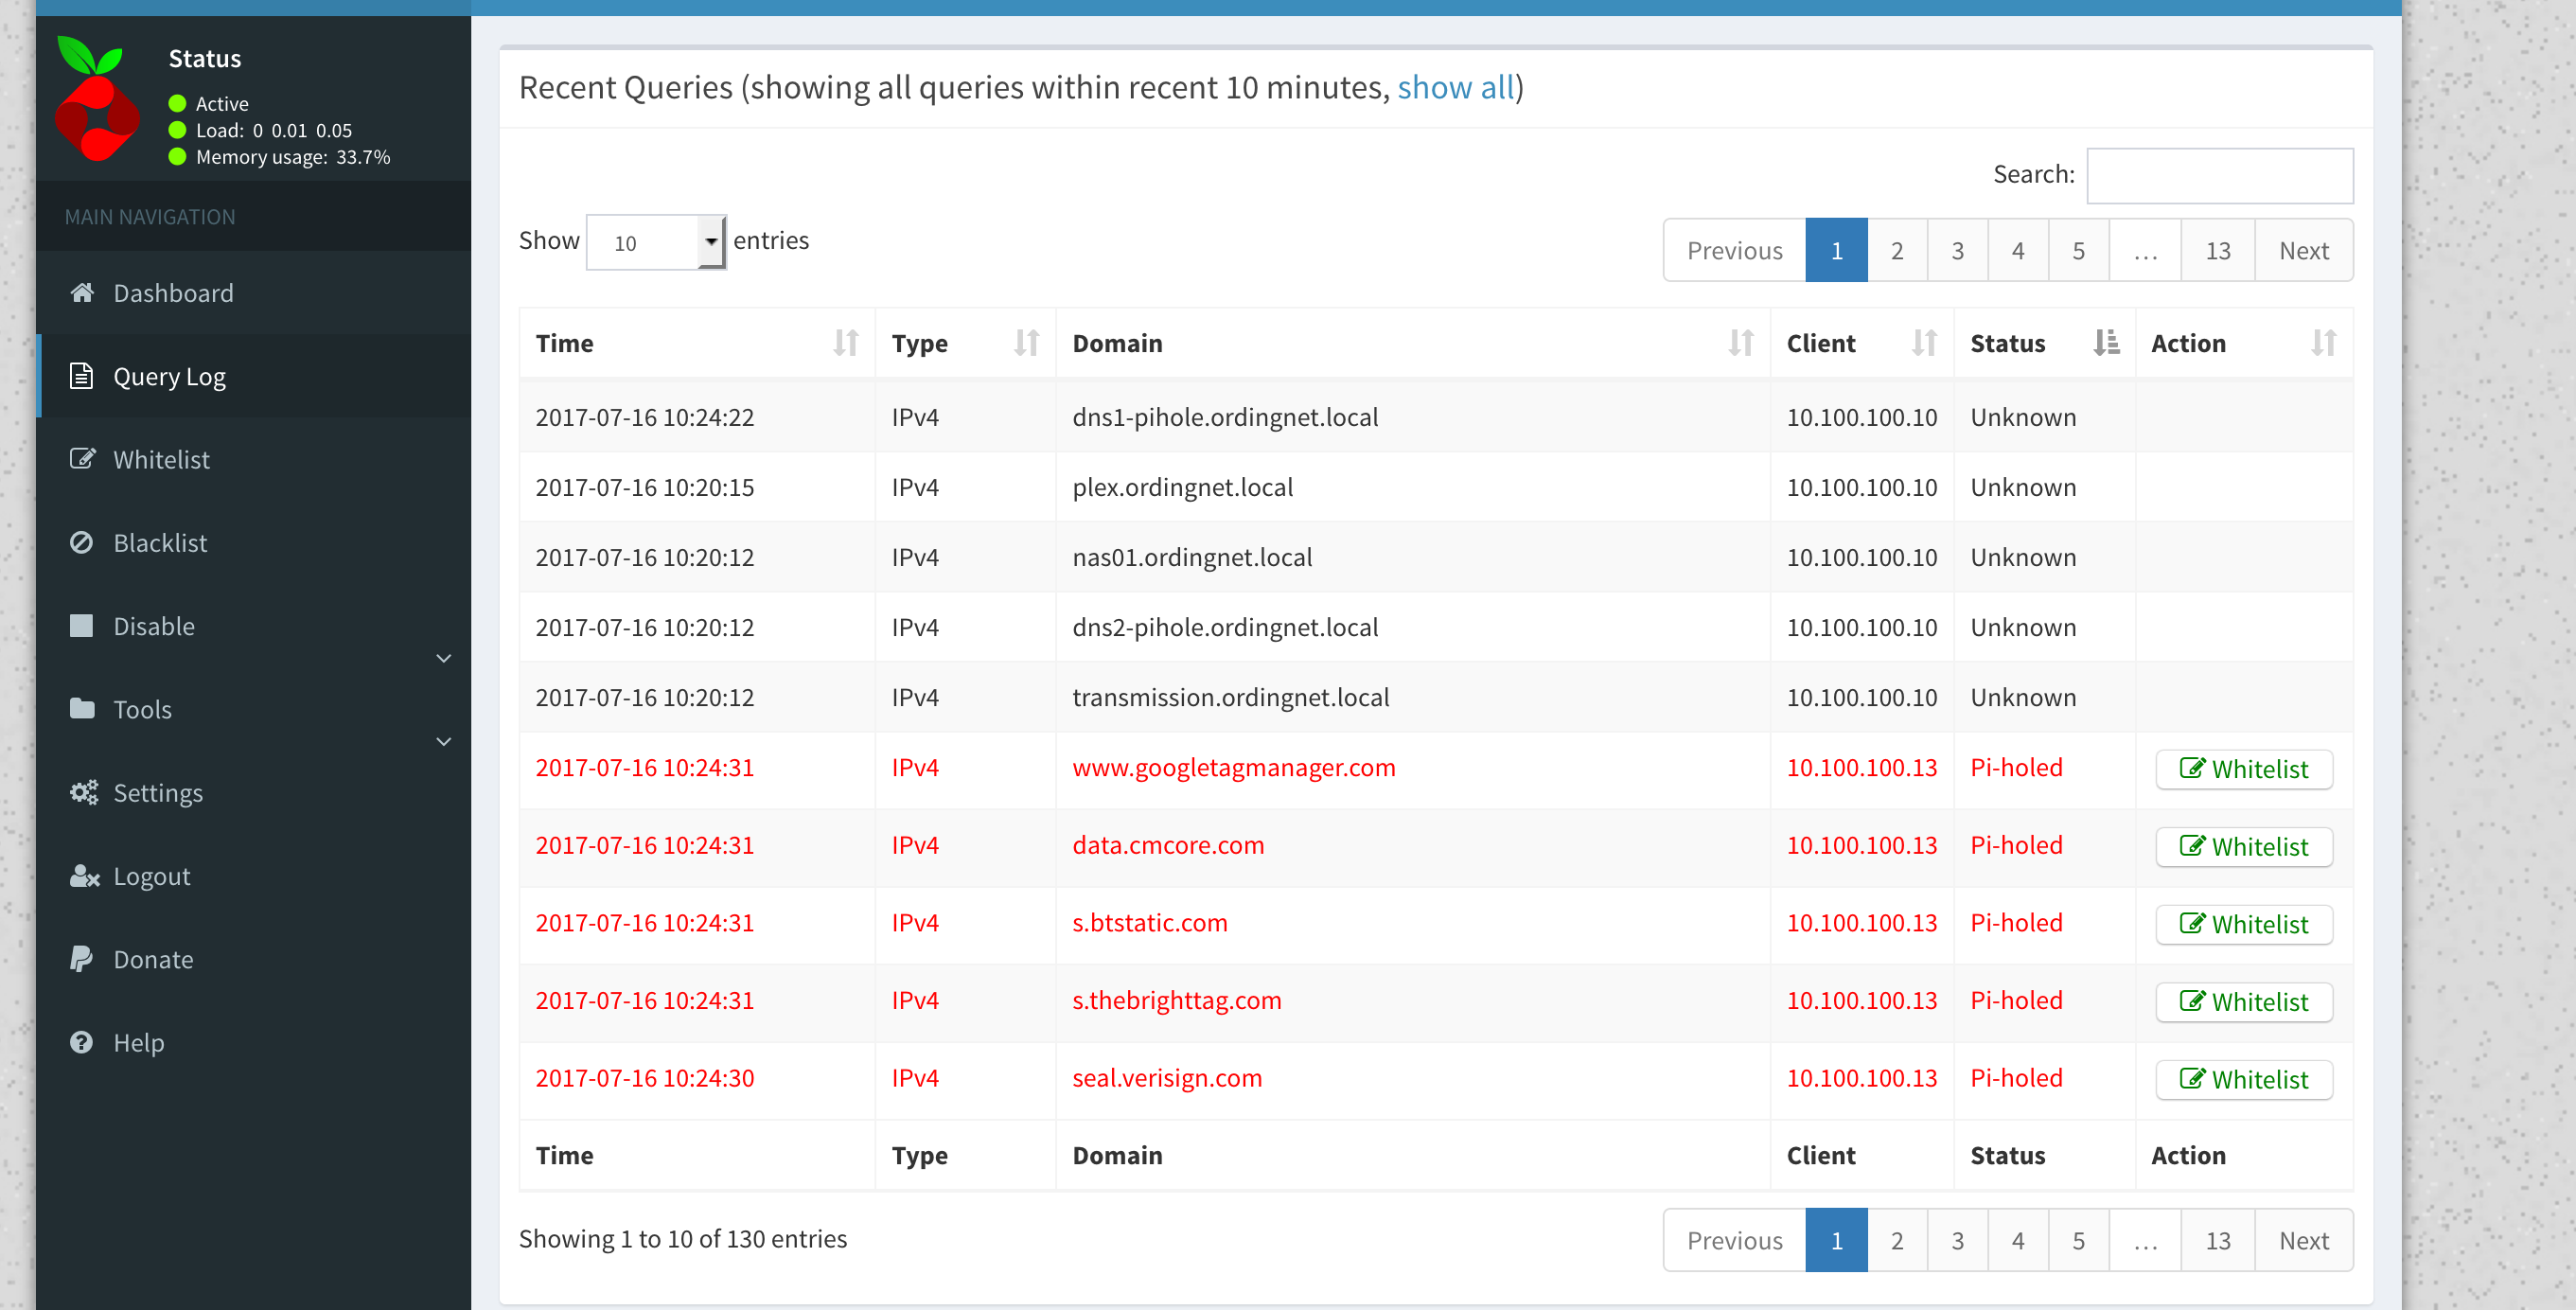This screenshot has height=1310, width=2576.
Task: Sort by Domain column arrows
Action: (x=1740, y=343)
